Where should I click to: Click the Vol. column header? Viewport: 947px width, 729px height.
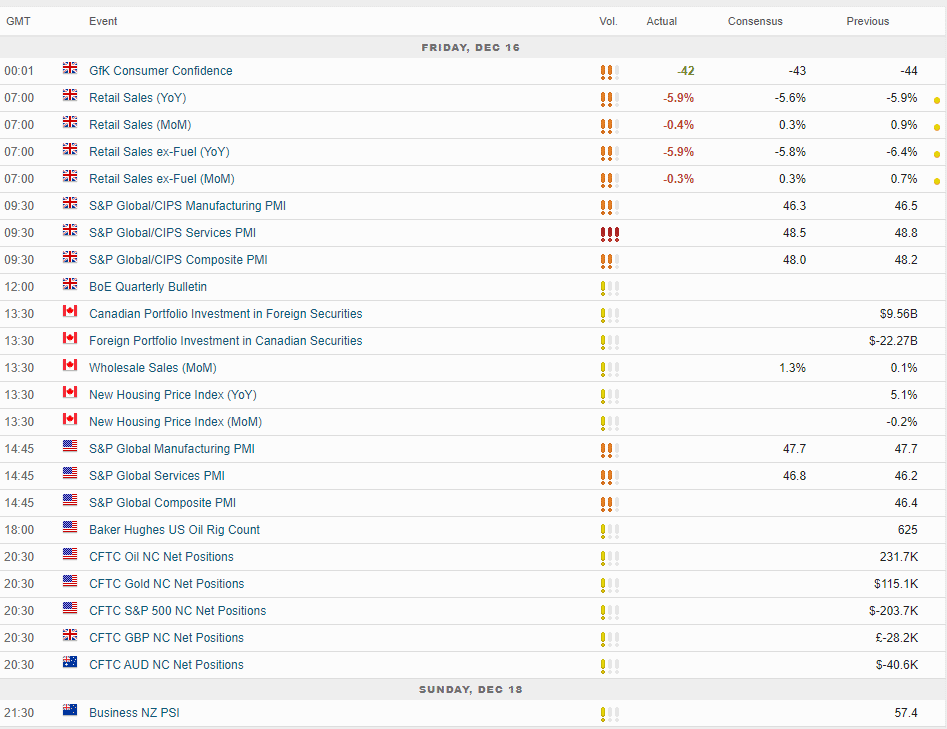[x=608, y=21]
